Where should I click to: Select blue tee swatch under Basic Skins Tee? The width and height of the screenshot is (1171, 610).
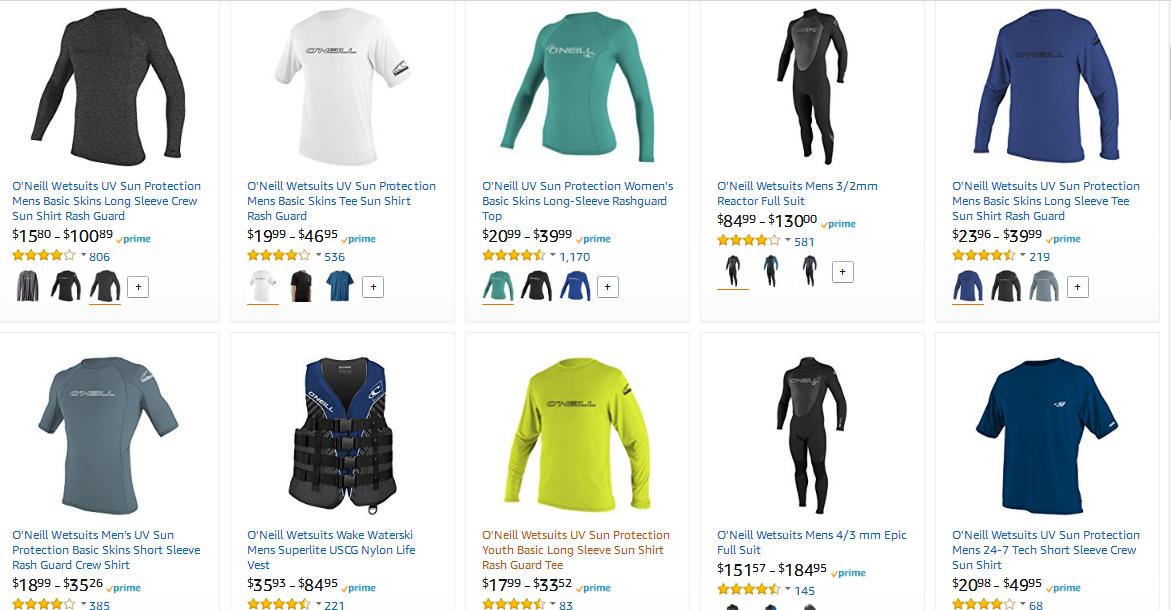pyautogui.click(x=340, y=287)
